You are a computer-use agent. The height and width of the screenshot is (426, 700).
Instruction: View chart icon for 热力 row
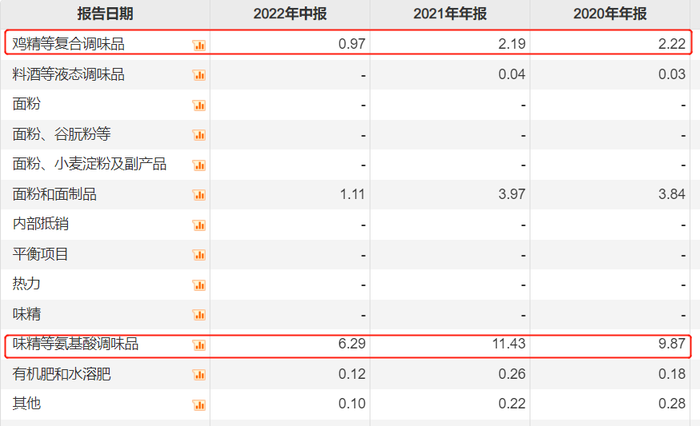pyautogui.click(x=199, y=285)
